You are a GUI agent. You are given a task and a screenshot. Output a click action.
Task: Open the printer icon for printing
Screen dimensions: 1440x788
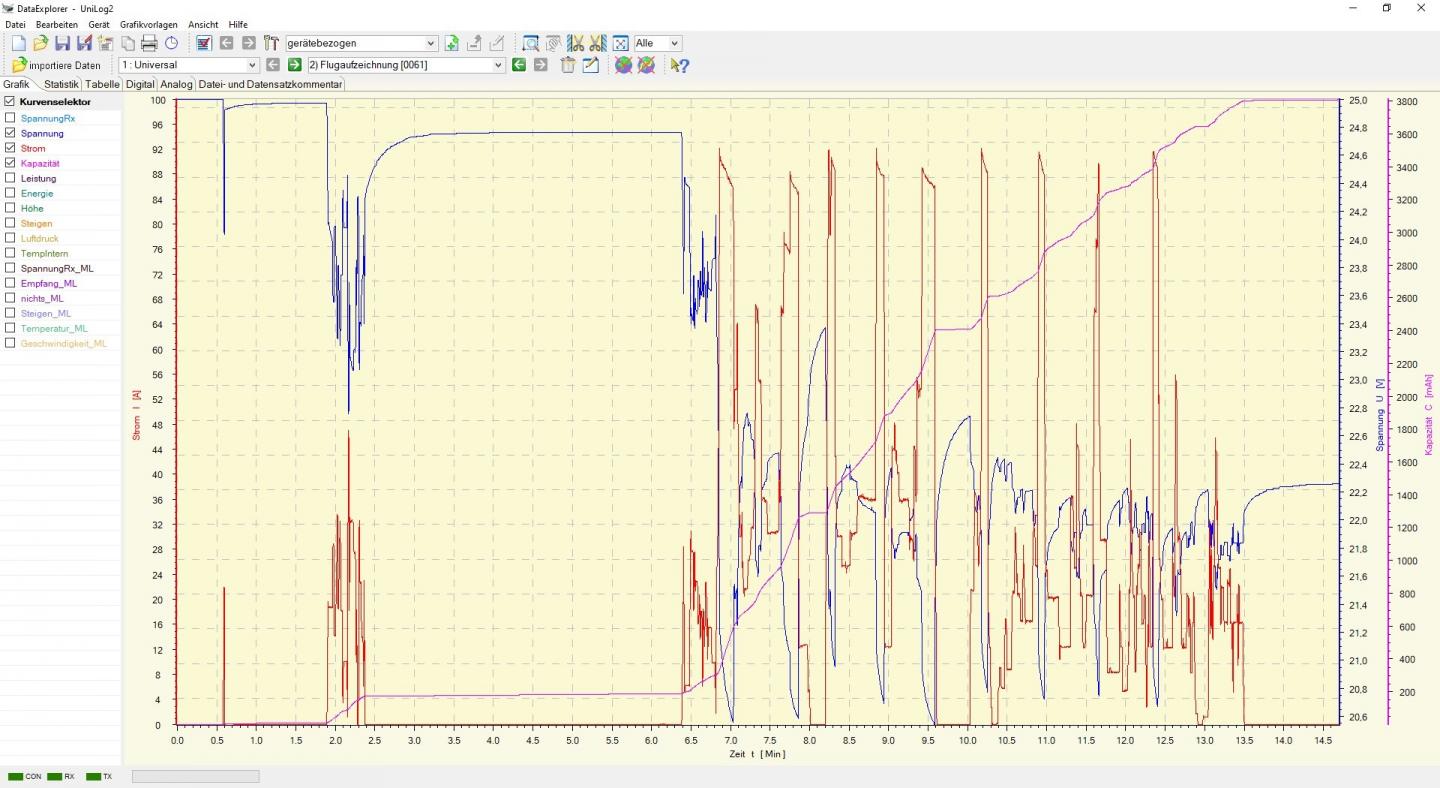(x=149, y=43)
